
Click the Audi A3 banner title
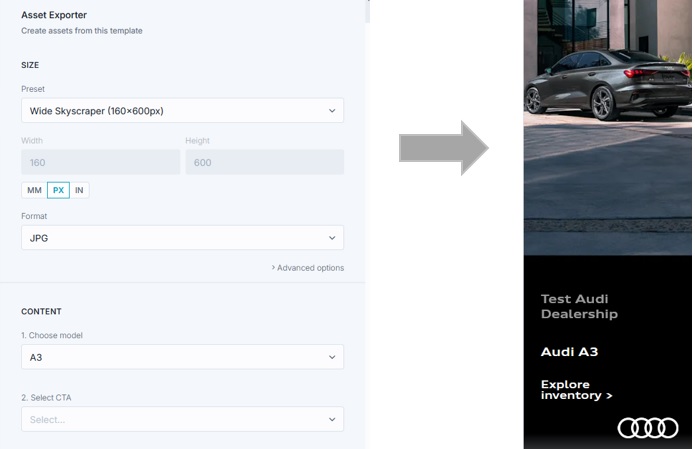pyautogui.click(x=569, y=352)
